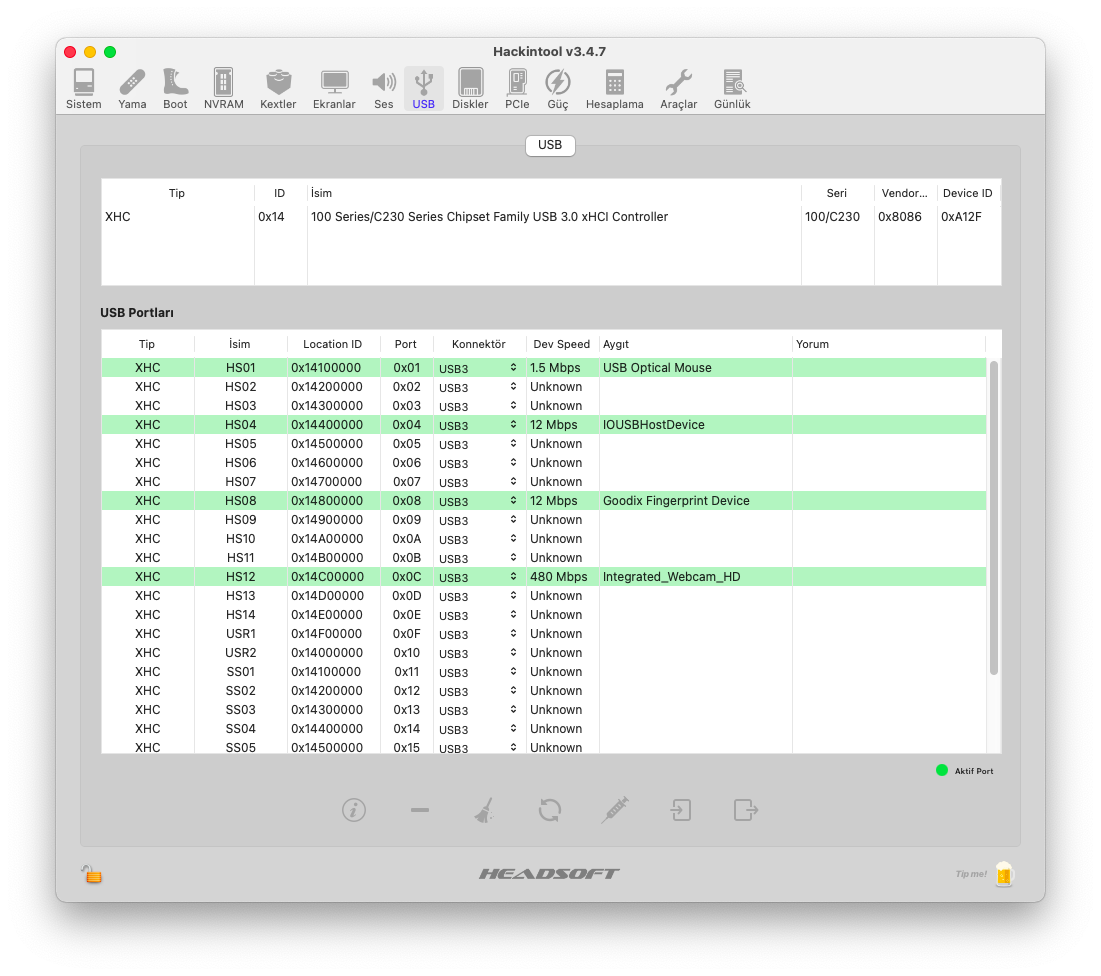The image size is (1101, 976).
Task: Click the minus delete port icon
Action: [x=420, y=810]
